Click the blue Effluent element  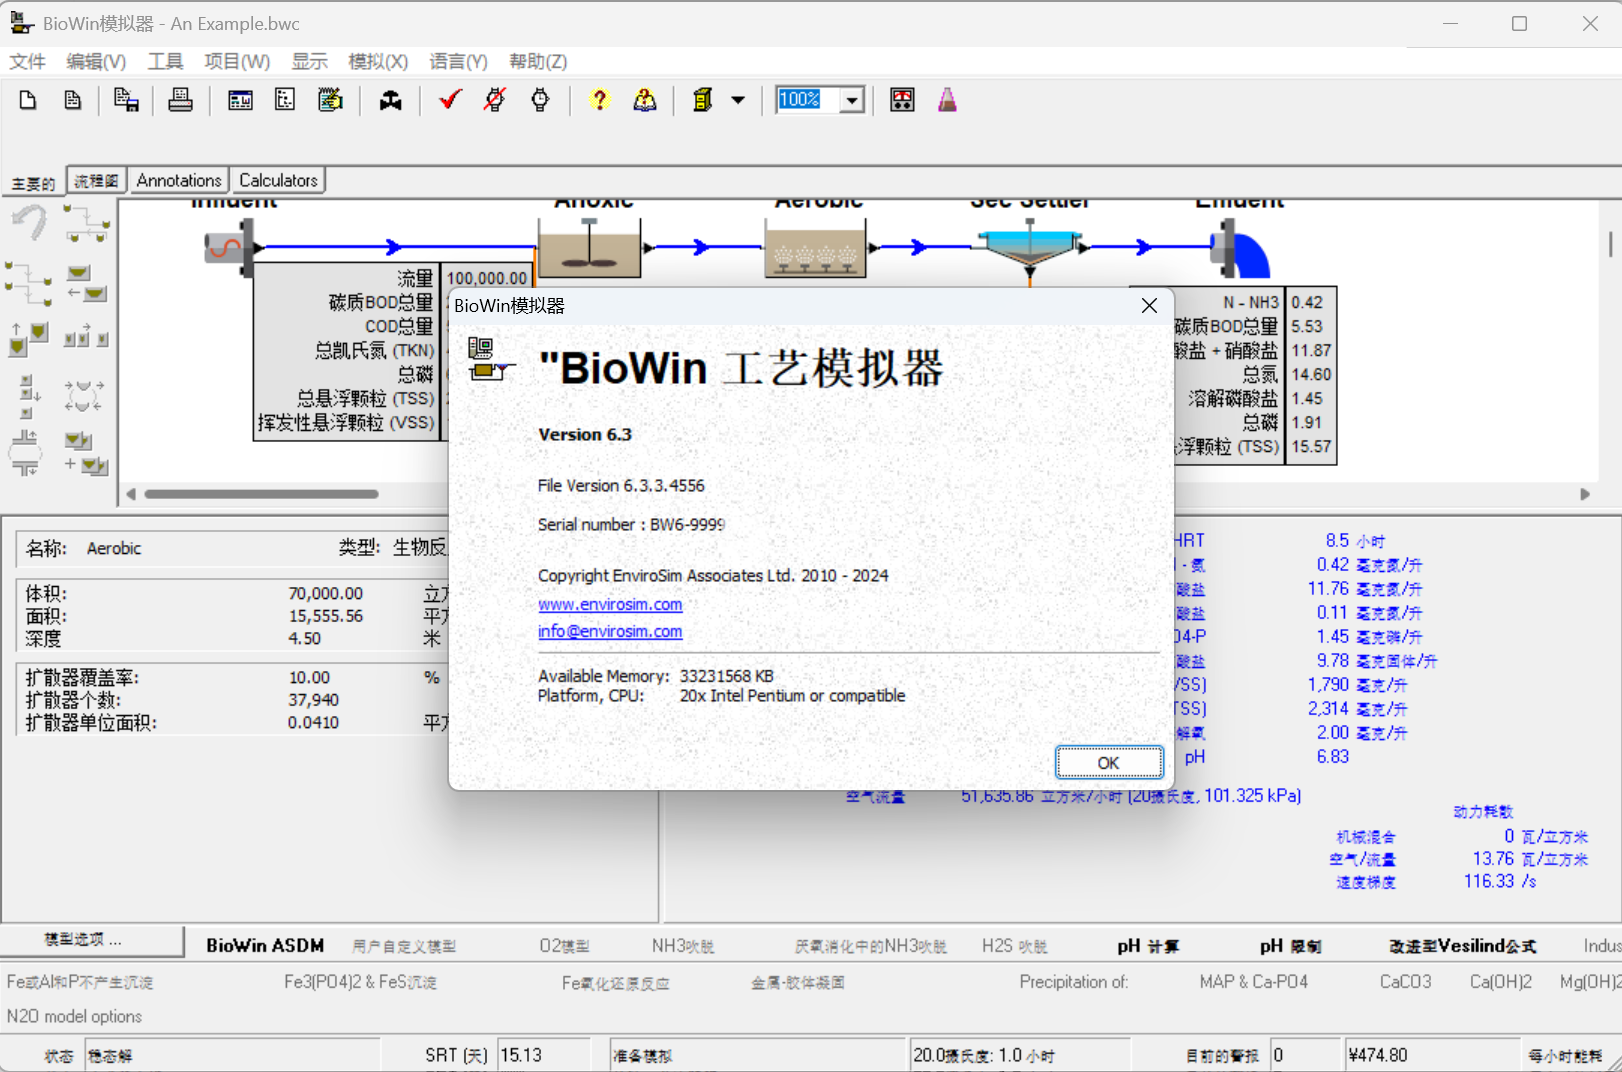tap(1240, 250)
